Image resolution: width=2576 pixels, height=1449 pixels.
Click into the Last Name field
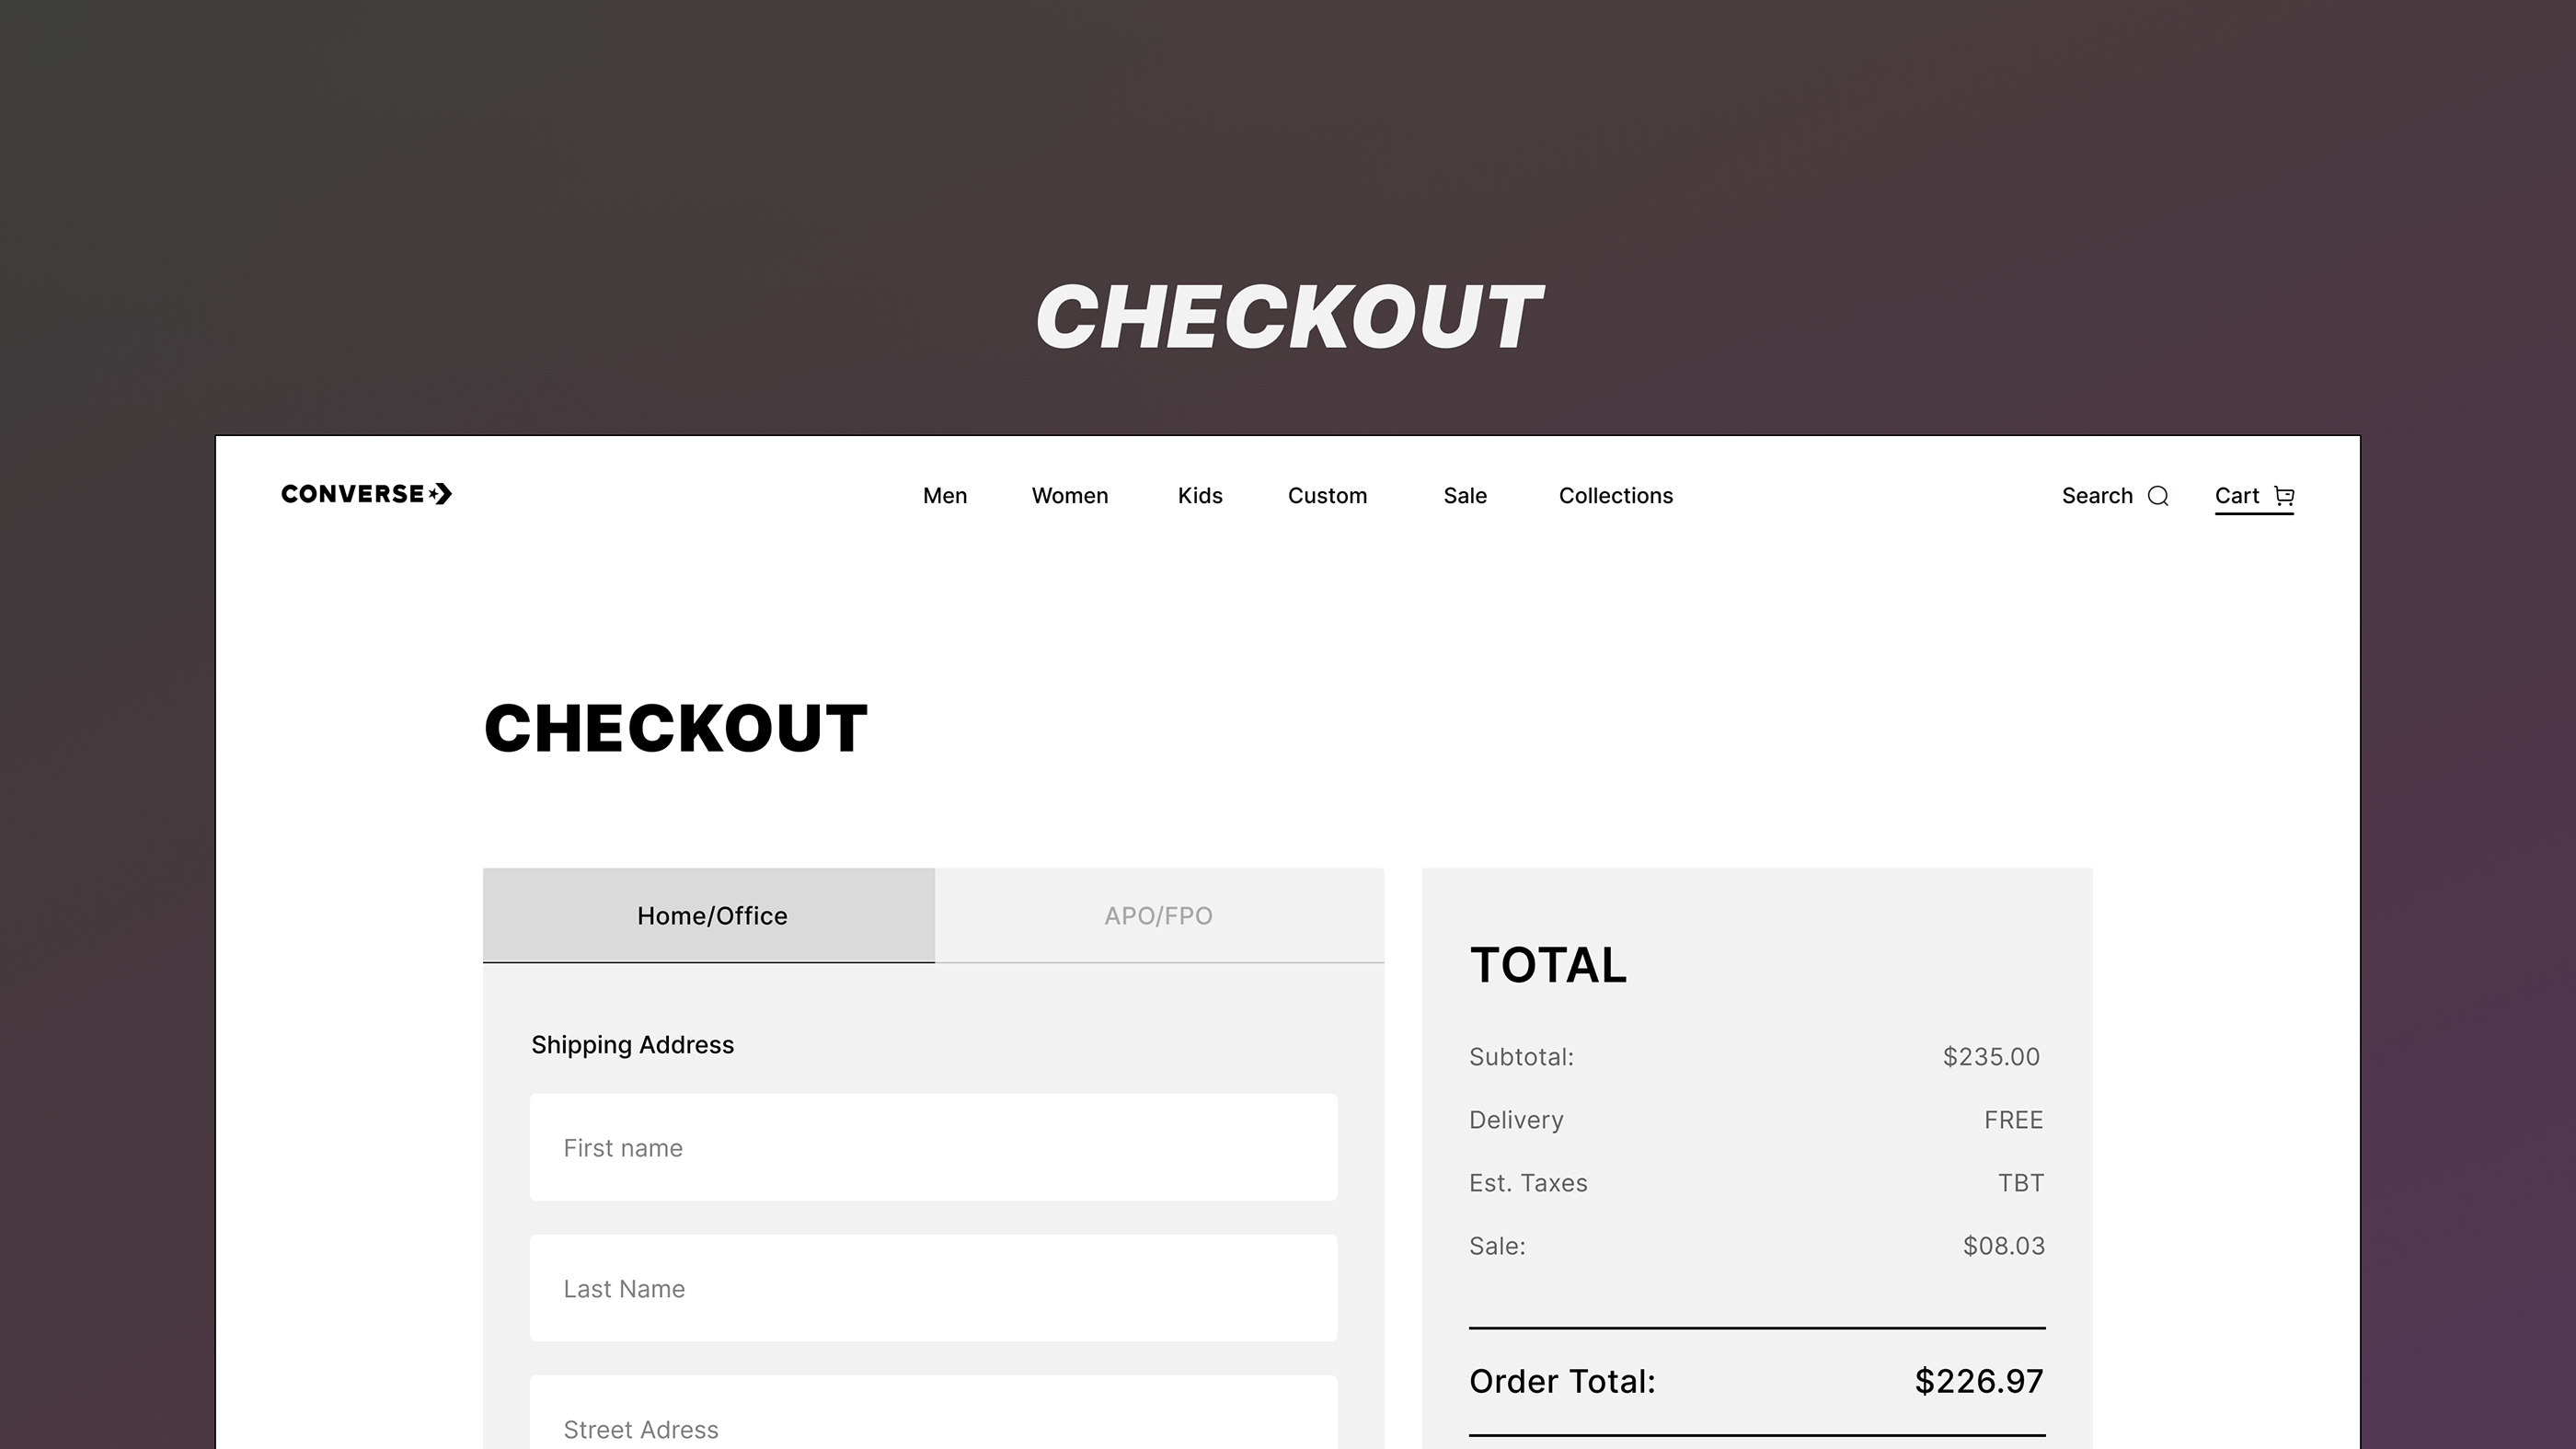click(933, 1288)
